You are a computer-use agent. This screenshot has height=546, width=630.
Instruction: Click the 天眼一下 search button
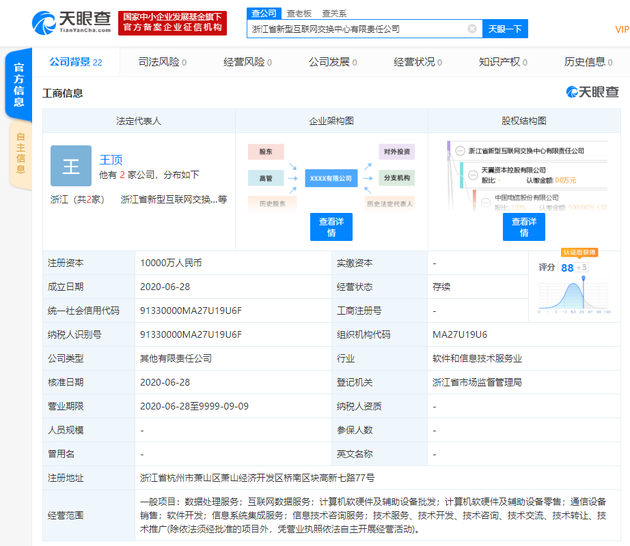click(x=504, y=29)
